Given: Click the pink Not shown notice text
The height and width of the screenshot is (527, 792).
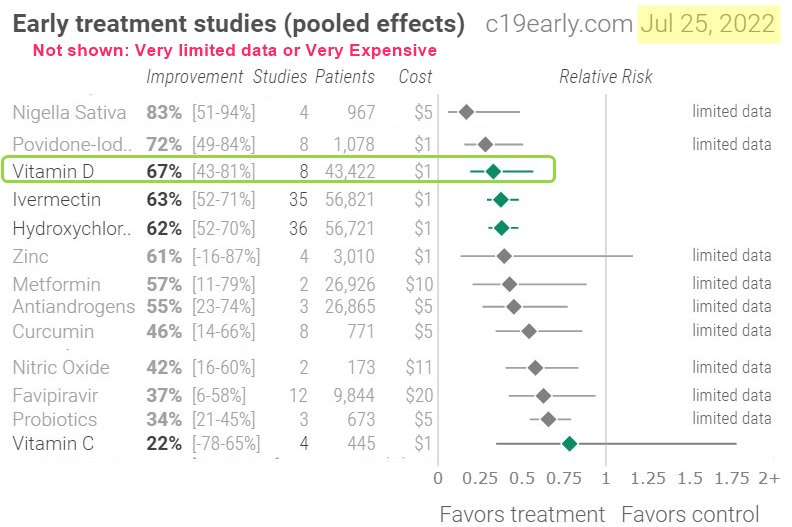Looking at the screenshot, I should point(235,50).
